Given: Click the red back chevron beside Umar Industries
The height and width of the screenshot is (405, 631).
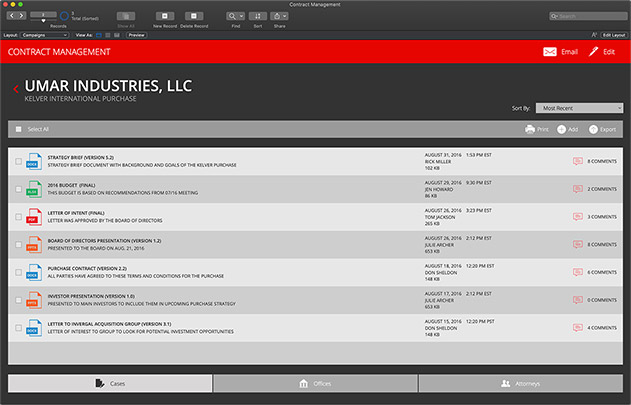Looking at the screenshot, I should coord(16,90).
